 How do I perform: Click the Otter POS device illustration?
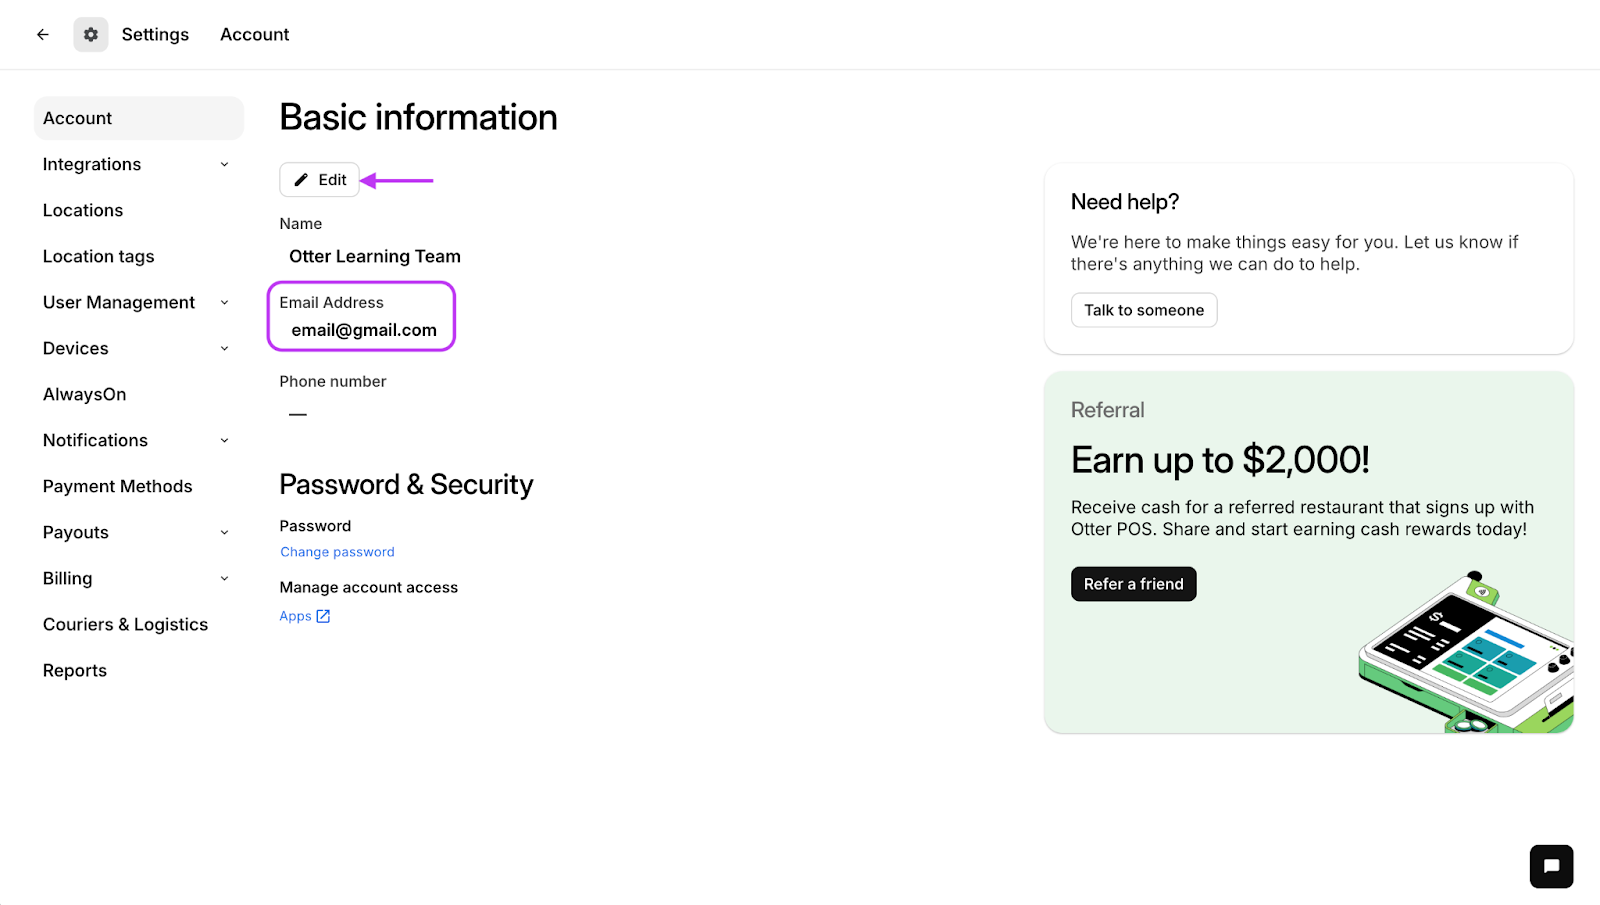(x=1465, y=653)
